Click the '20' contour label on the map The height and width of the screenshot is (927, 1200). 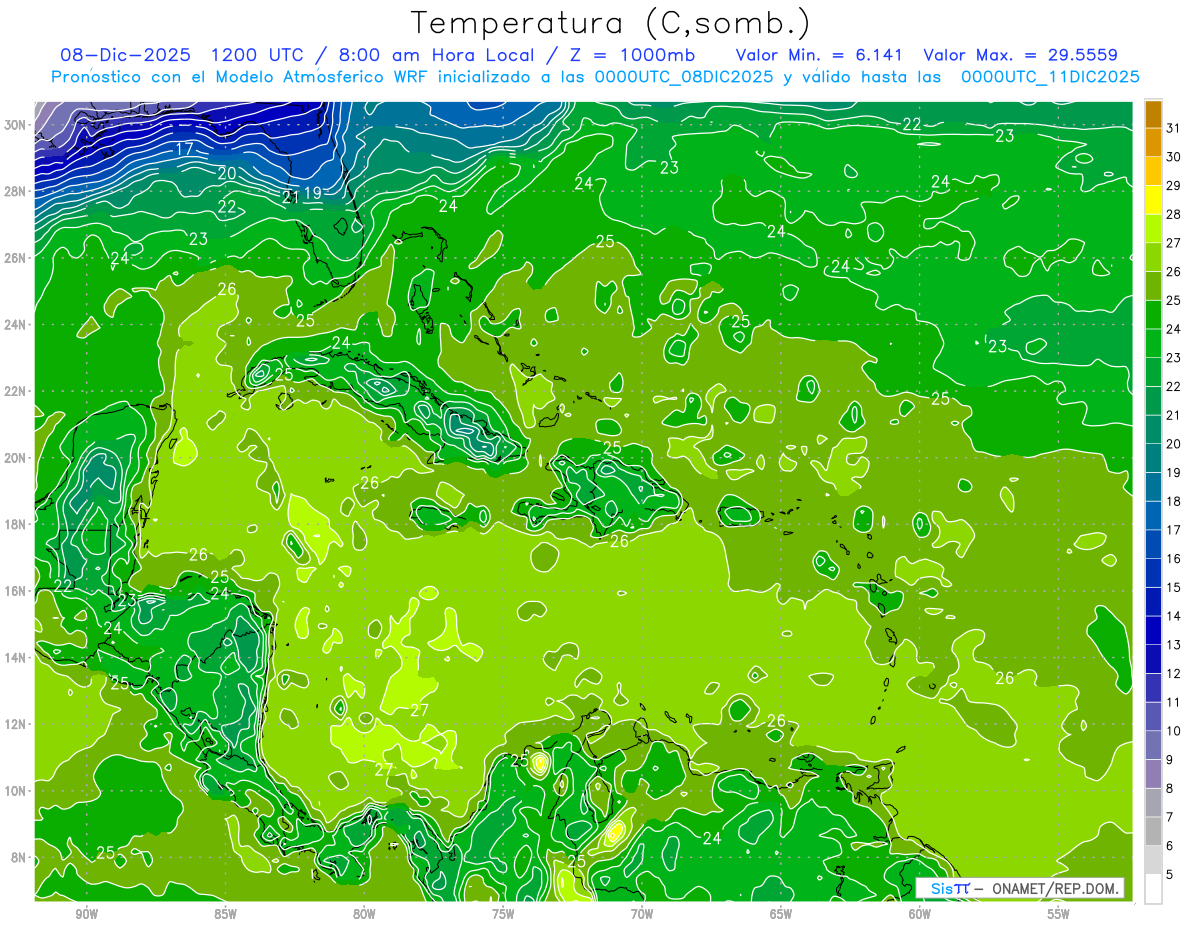coord(227,173)
